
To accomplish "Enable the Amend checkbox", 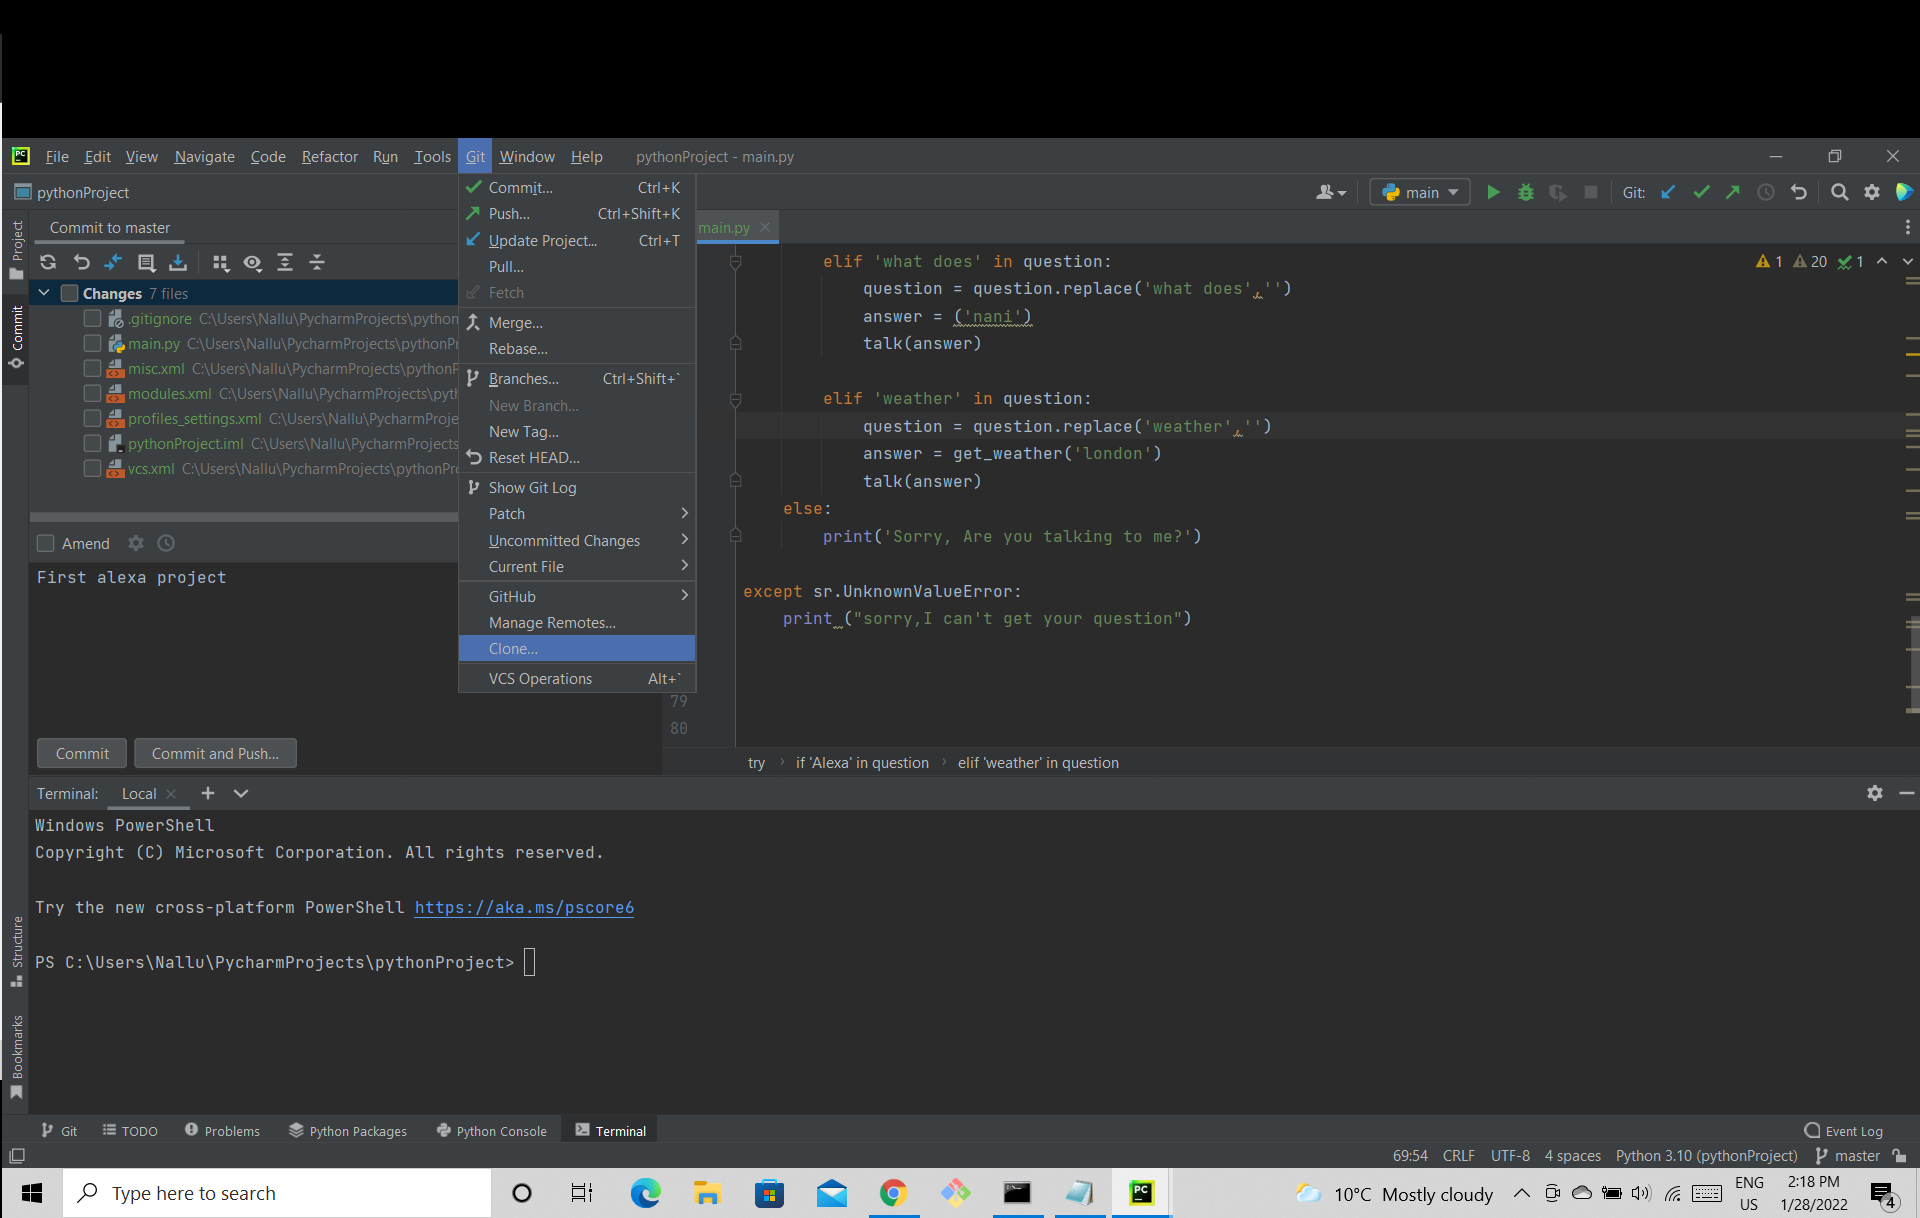I will [x=46, y=543].
